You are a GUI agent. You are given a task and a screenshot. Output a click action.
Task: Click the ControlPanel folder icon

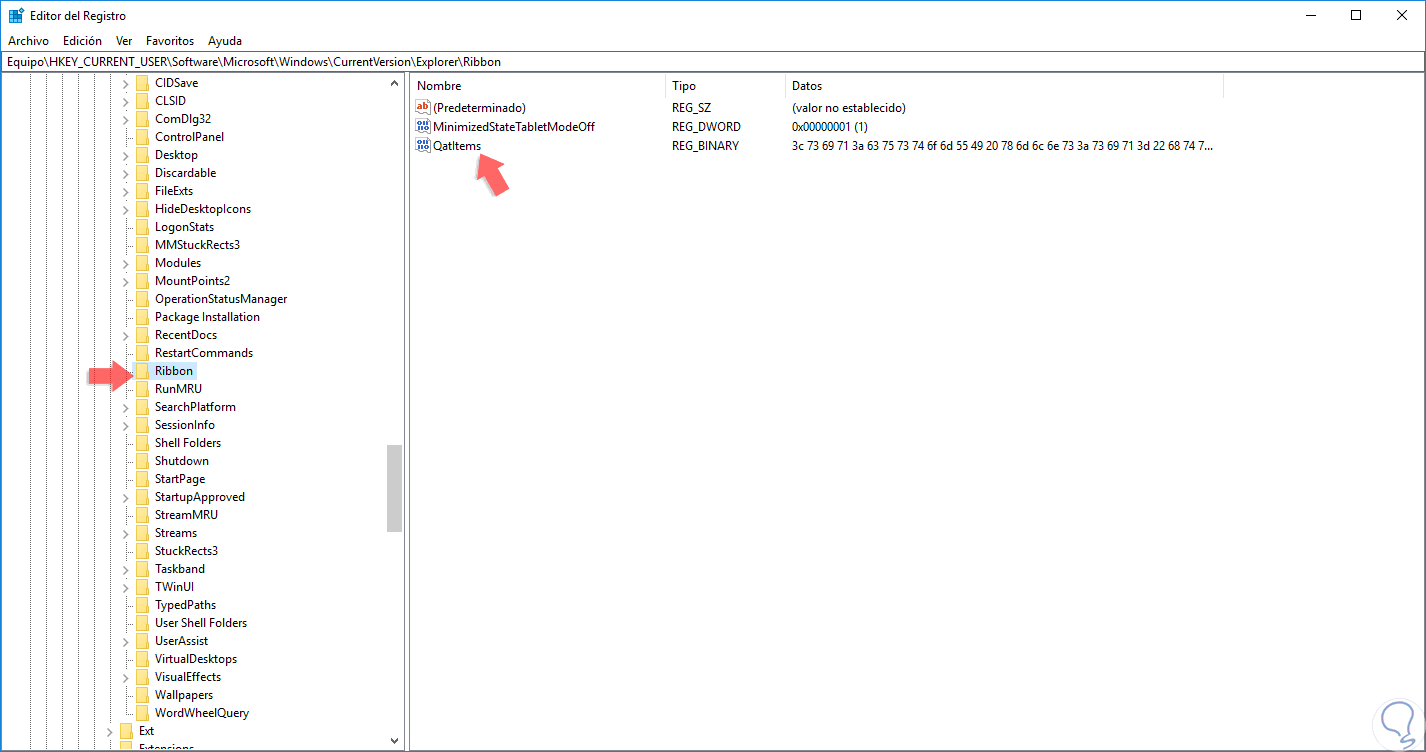click(x=142, y=137)
